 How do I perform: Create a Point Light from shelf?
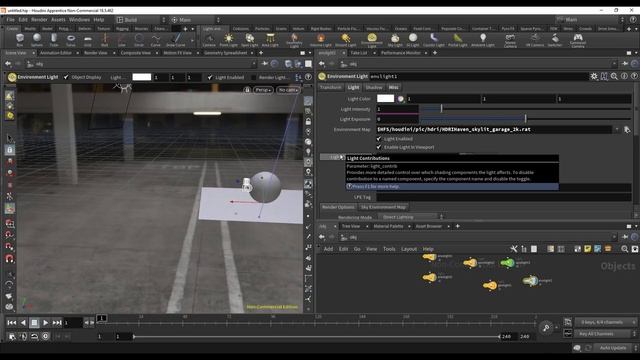click(x=229, y=40)
